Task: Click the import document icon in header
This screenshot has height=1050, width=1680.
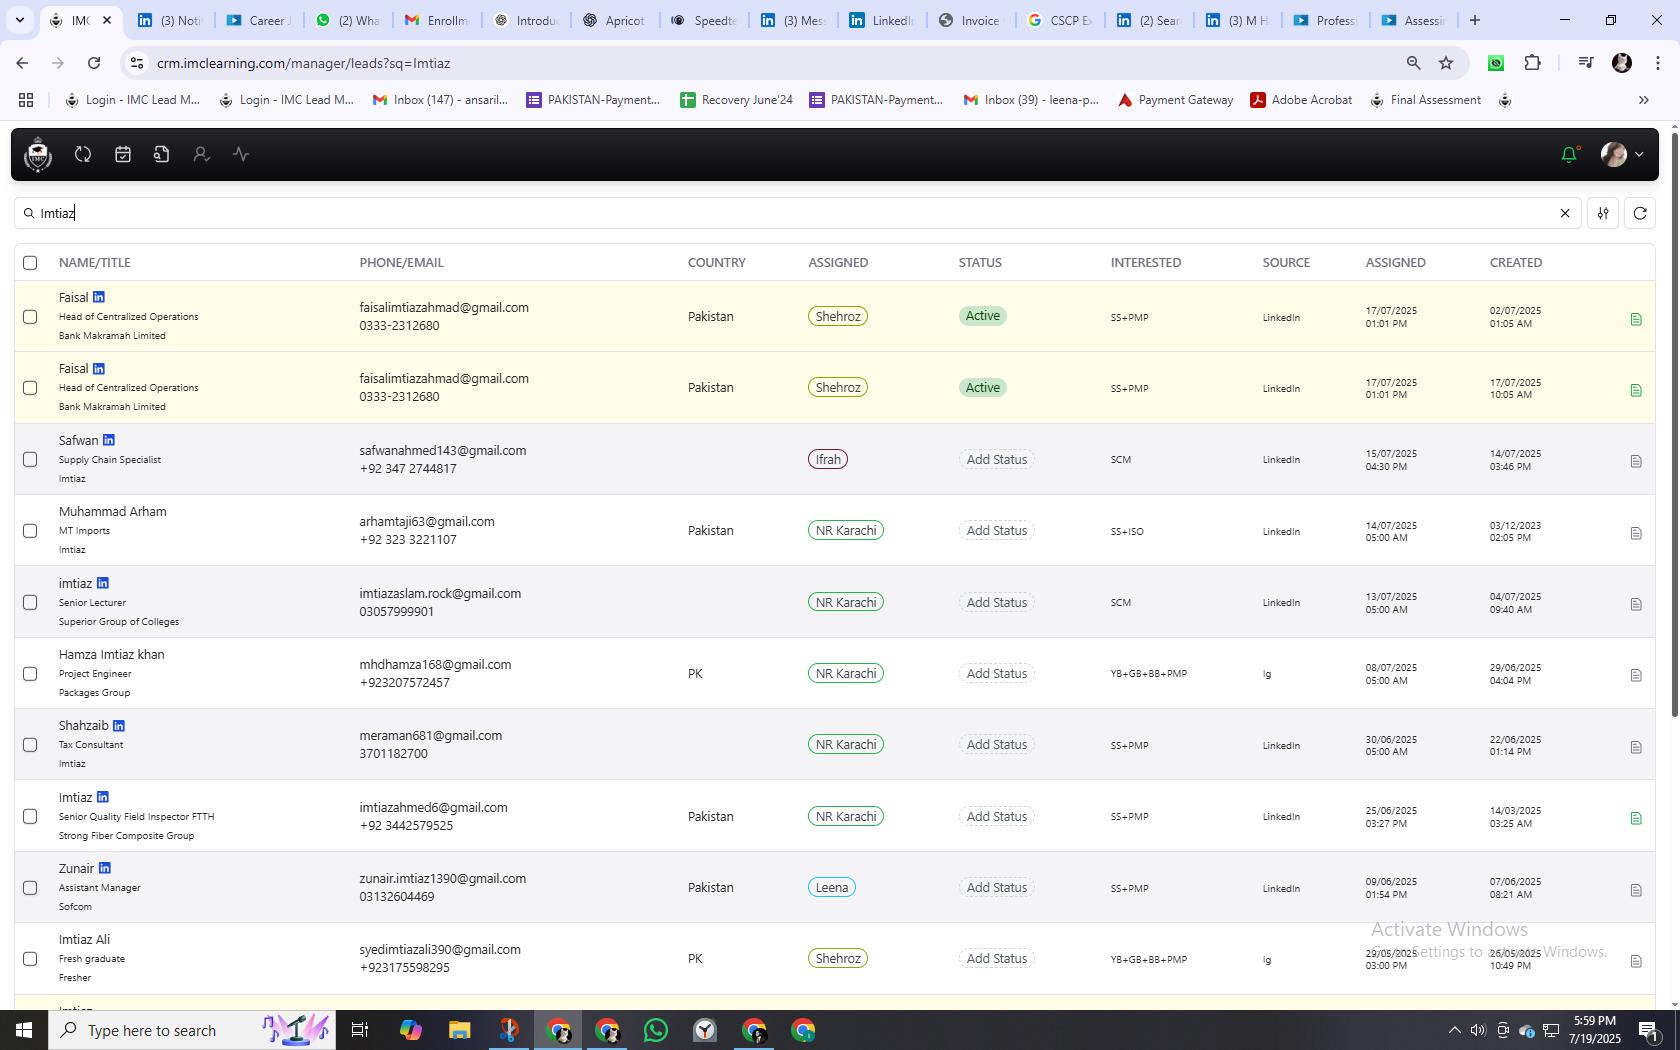Action: [x=162, y=154]
